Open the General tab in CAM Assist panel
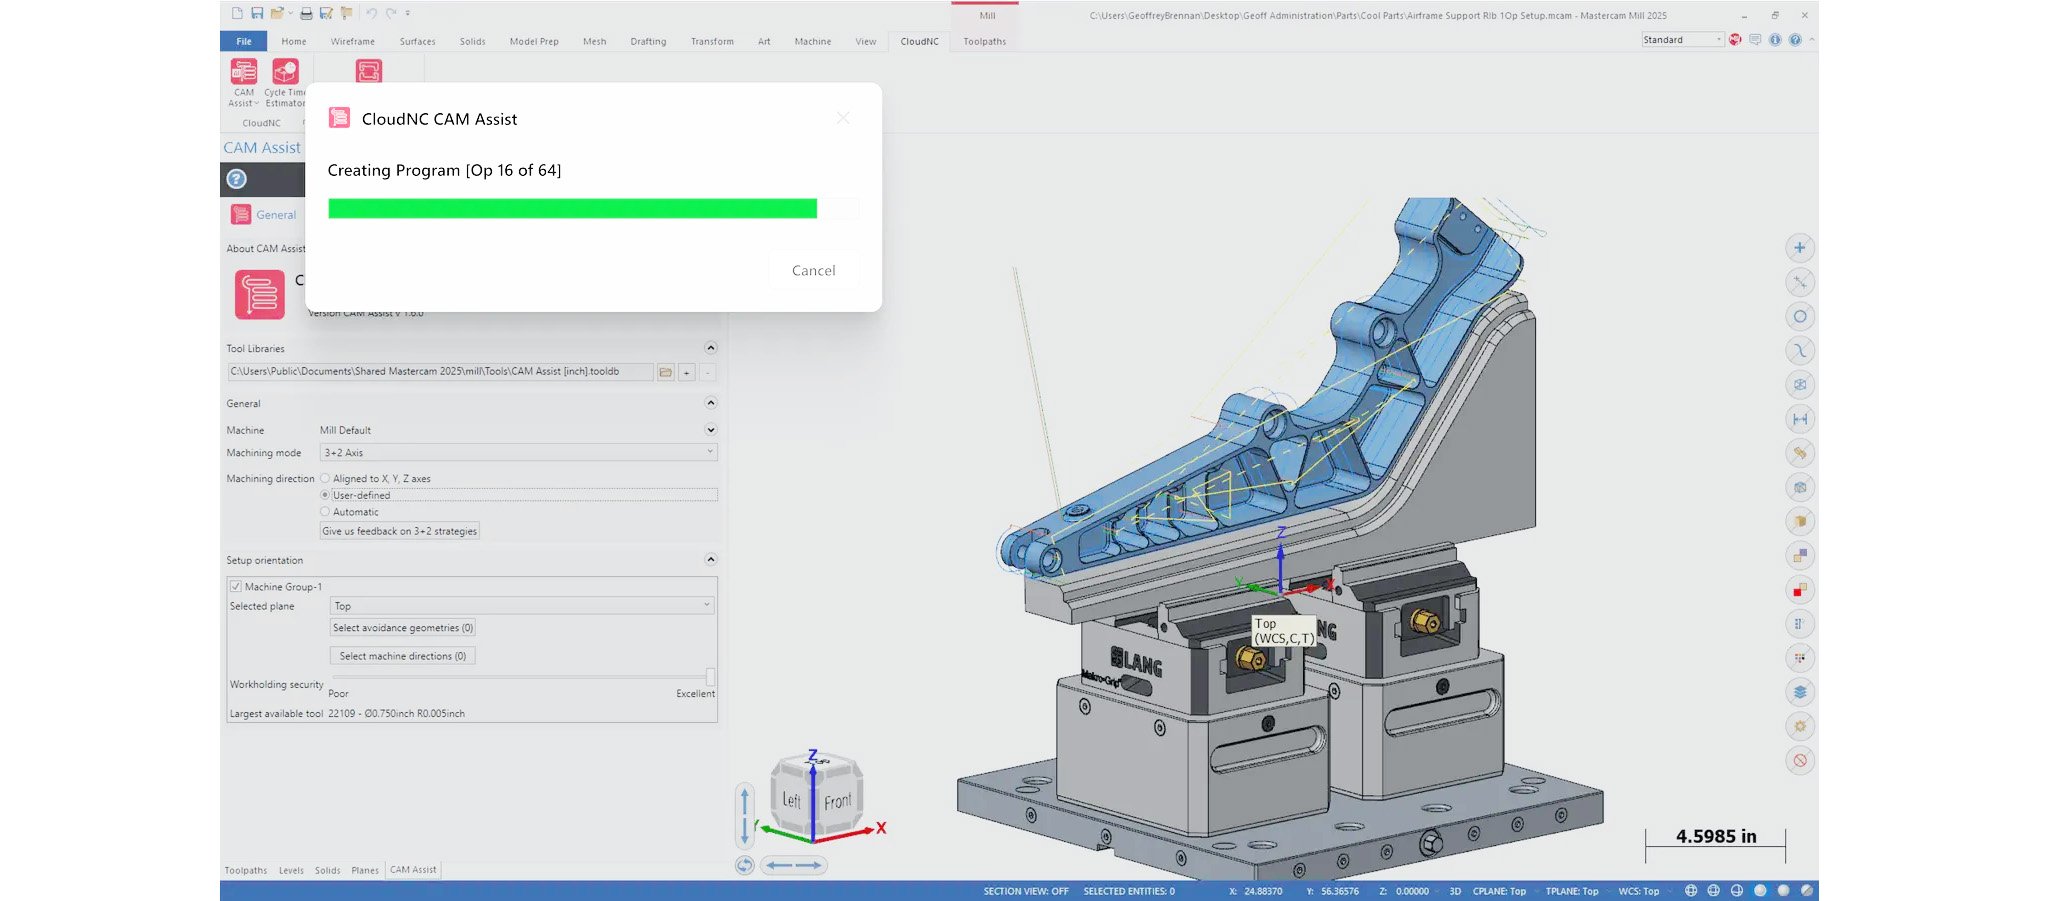The width and height of the screenshot is (2049, 901). 264,215
